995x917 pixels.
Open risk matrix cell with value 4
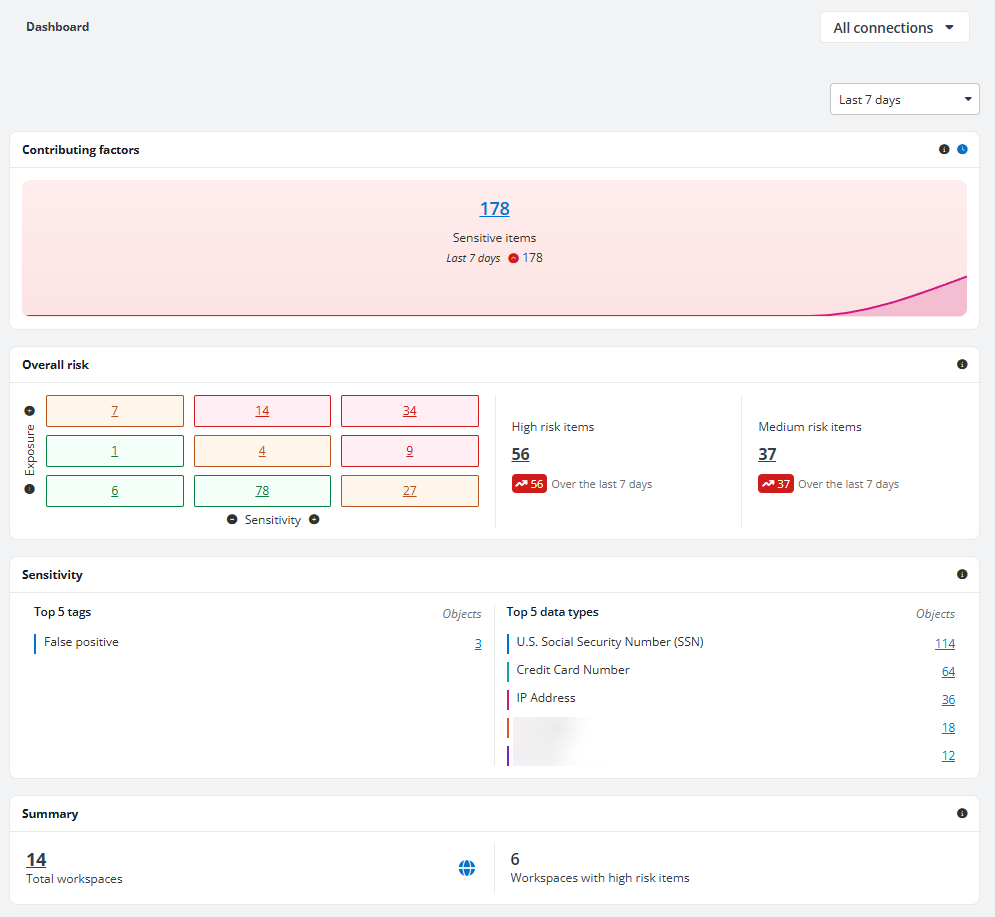pos(262,451)
